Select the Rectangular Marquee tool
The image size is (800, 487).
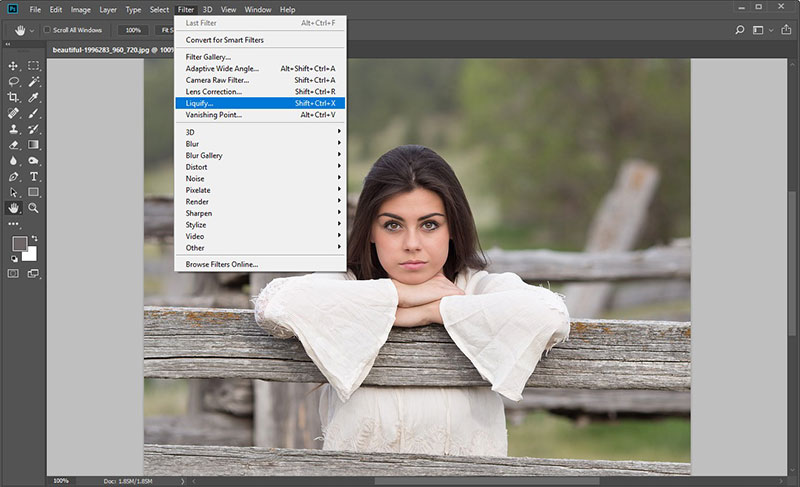33,66
